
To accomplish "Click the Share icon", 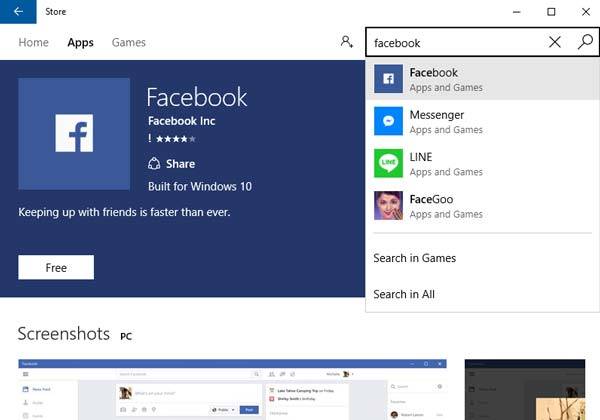I will (154, 164).
